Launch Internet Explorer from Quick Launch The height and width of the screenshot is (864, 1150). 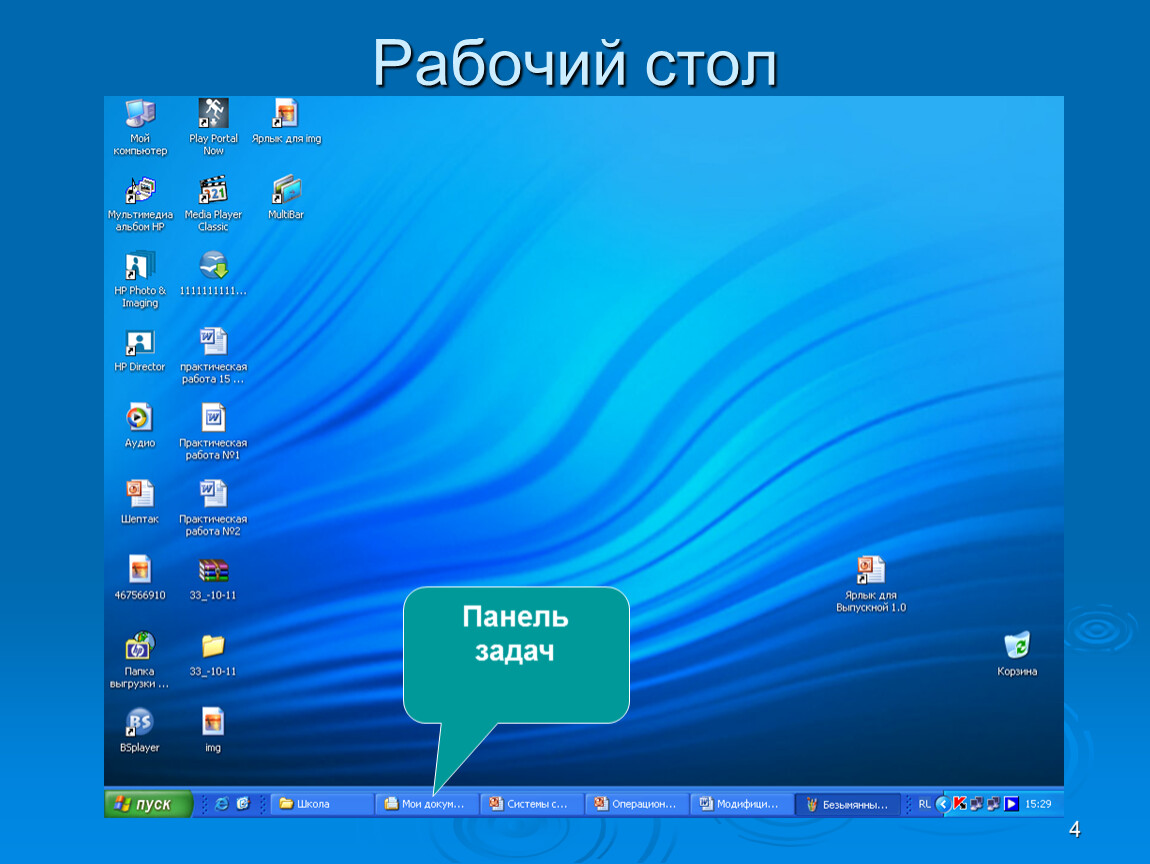click(222, 804)
